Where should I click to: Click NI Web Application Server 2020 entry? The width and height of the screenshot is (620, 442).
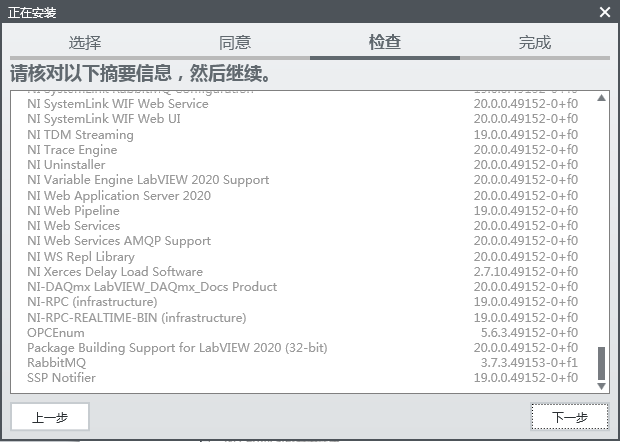(119, 196)
